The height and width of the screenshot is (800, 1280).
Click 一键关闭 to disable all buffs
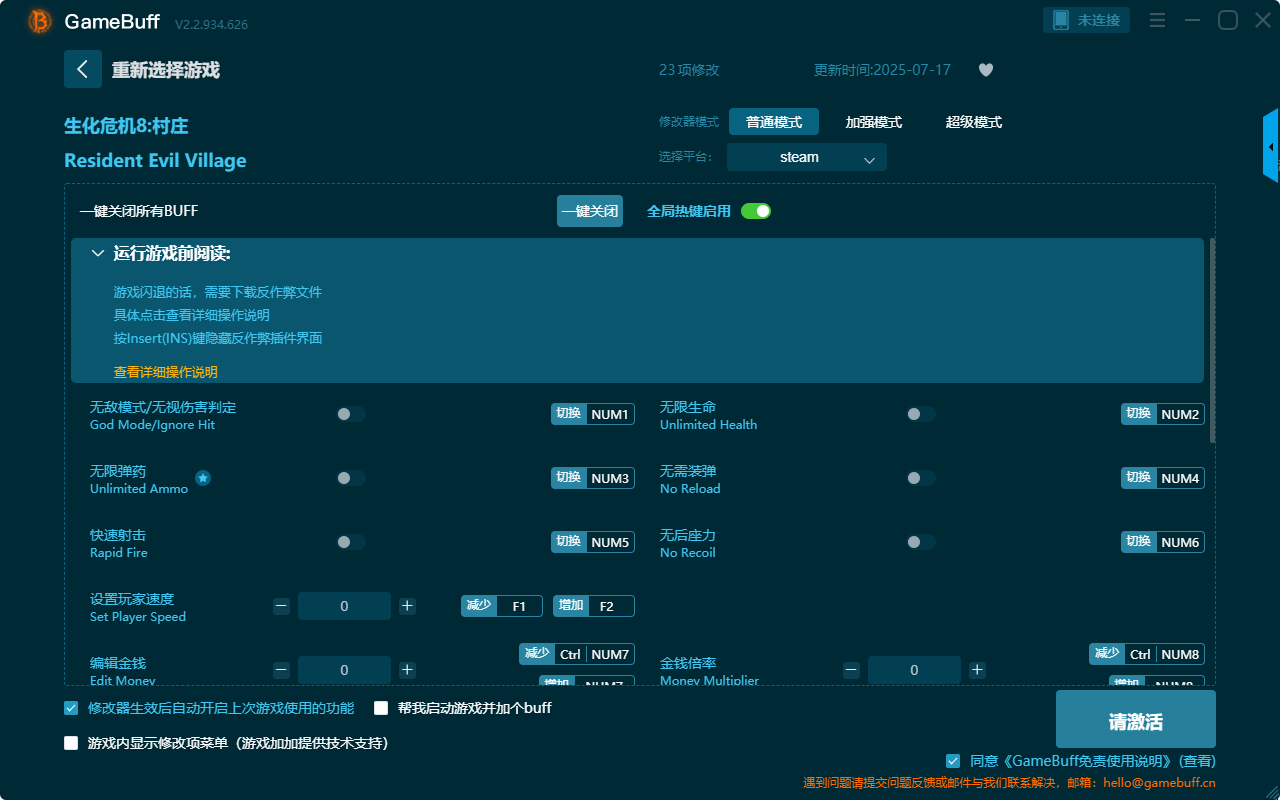[589, 211]
